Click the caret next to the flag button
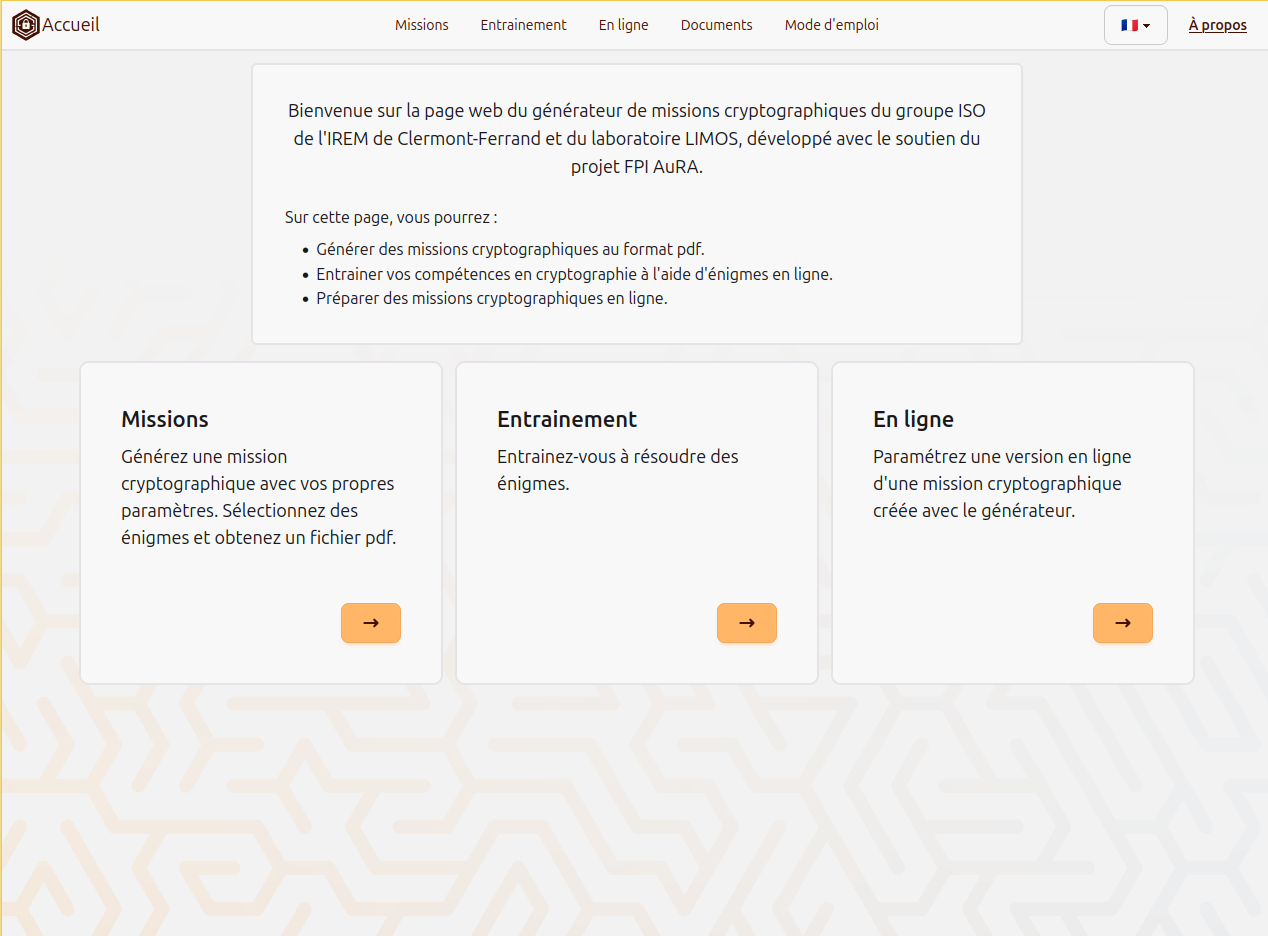 coord(1146,25)
